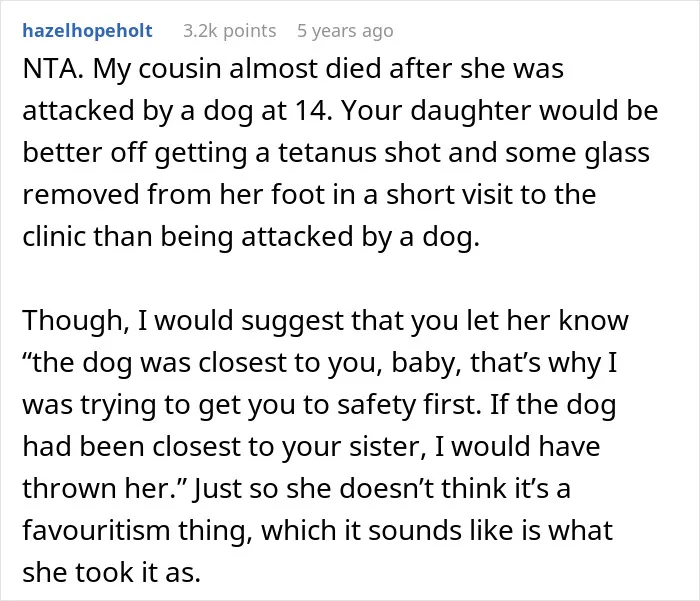This screenshot has width=700, height=601.
Task: Click the word 'Though' starting second paragraph
Action: pos(73,321)
